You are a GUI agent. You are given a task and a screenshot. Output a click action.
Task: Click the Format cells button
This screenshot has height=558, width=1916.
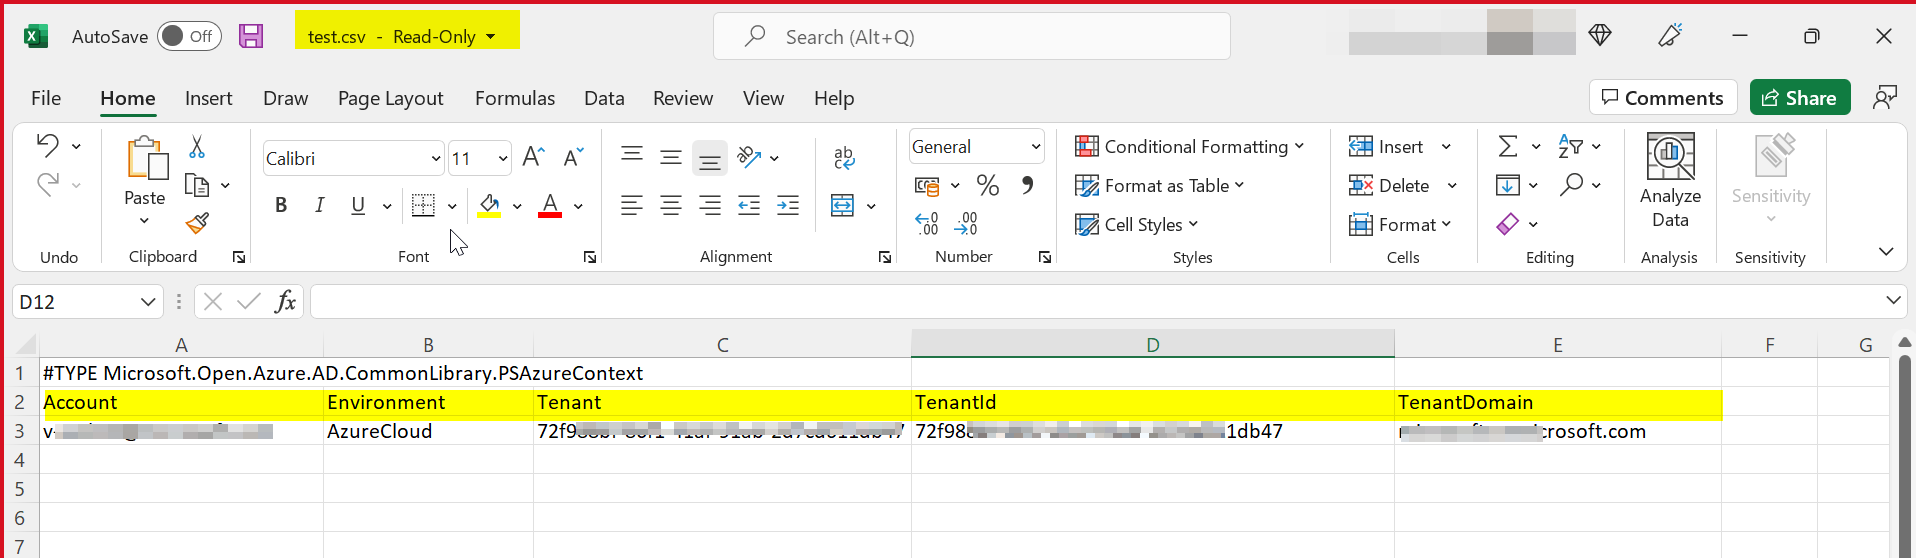(x=1399, y=224)
